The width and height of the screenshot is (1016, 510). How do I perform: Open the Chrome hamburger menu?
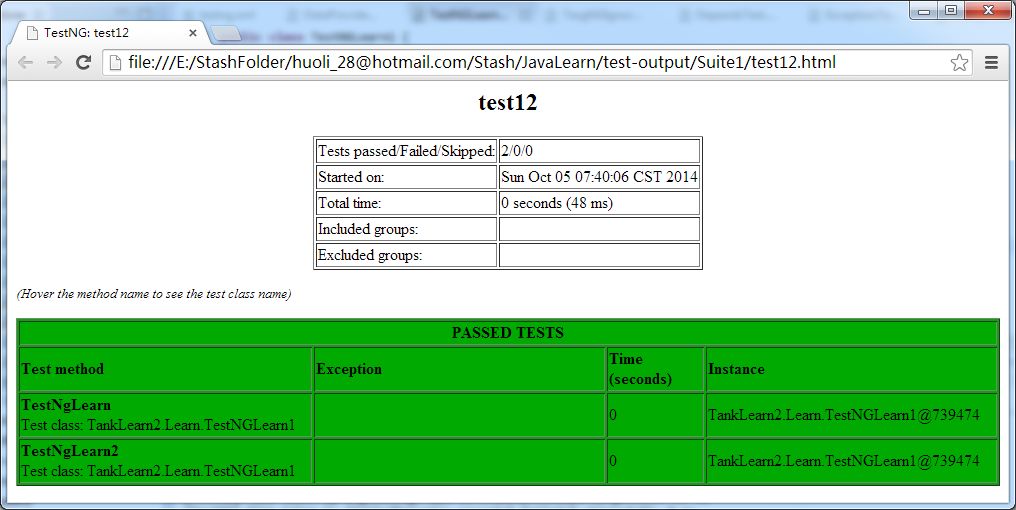pos(991,62)
